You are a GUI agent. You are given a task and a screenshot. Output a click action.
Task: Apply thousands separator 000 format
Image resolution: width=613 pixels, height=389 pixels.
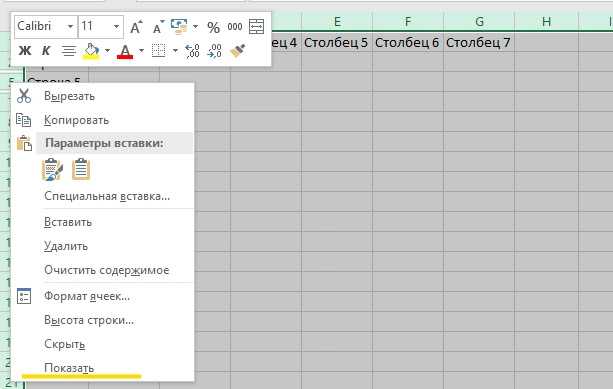click(x=235, y=27)
